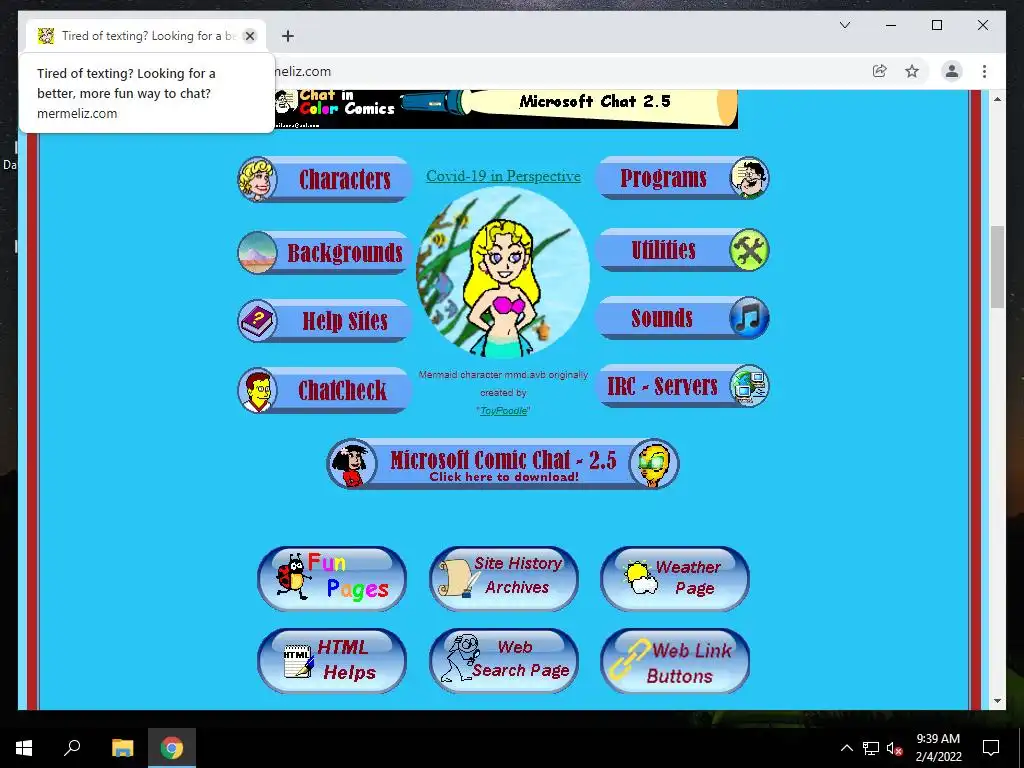Image resolution: width=1024 pixels, height=768 pixels.
Task: Click the scrollbar up arrow
Action: [x=997, y=99]
